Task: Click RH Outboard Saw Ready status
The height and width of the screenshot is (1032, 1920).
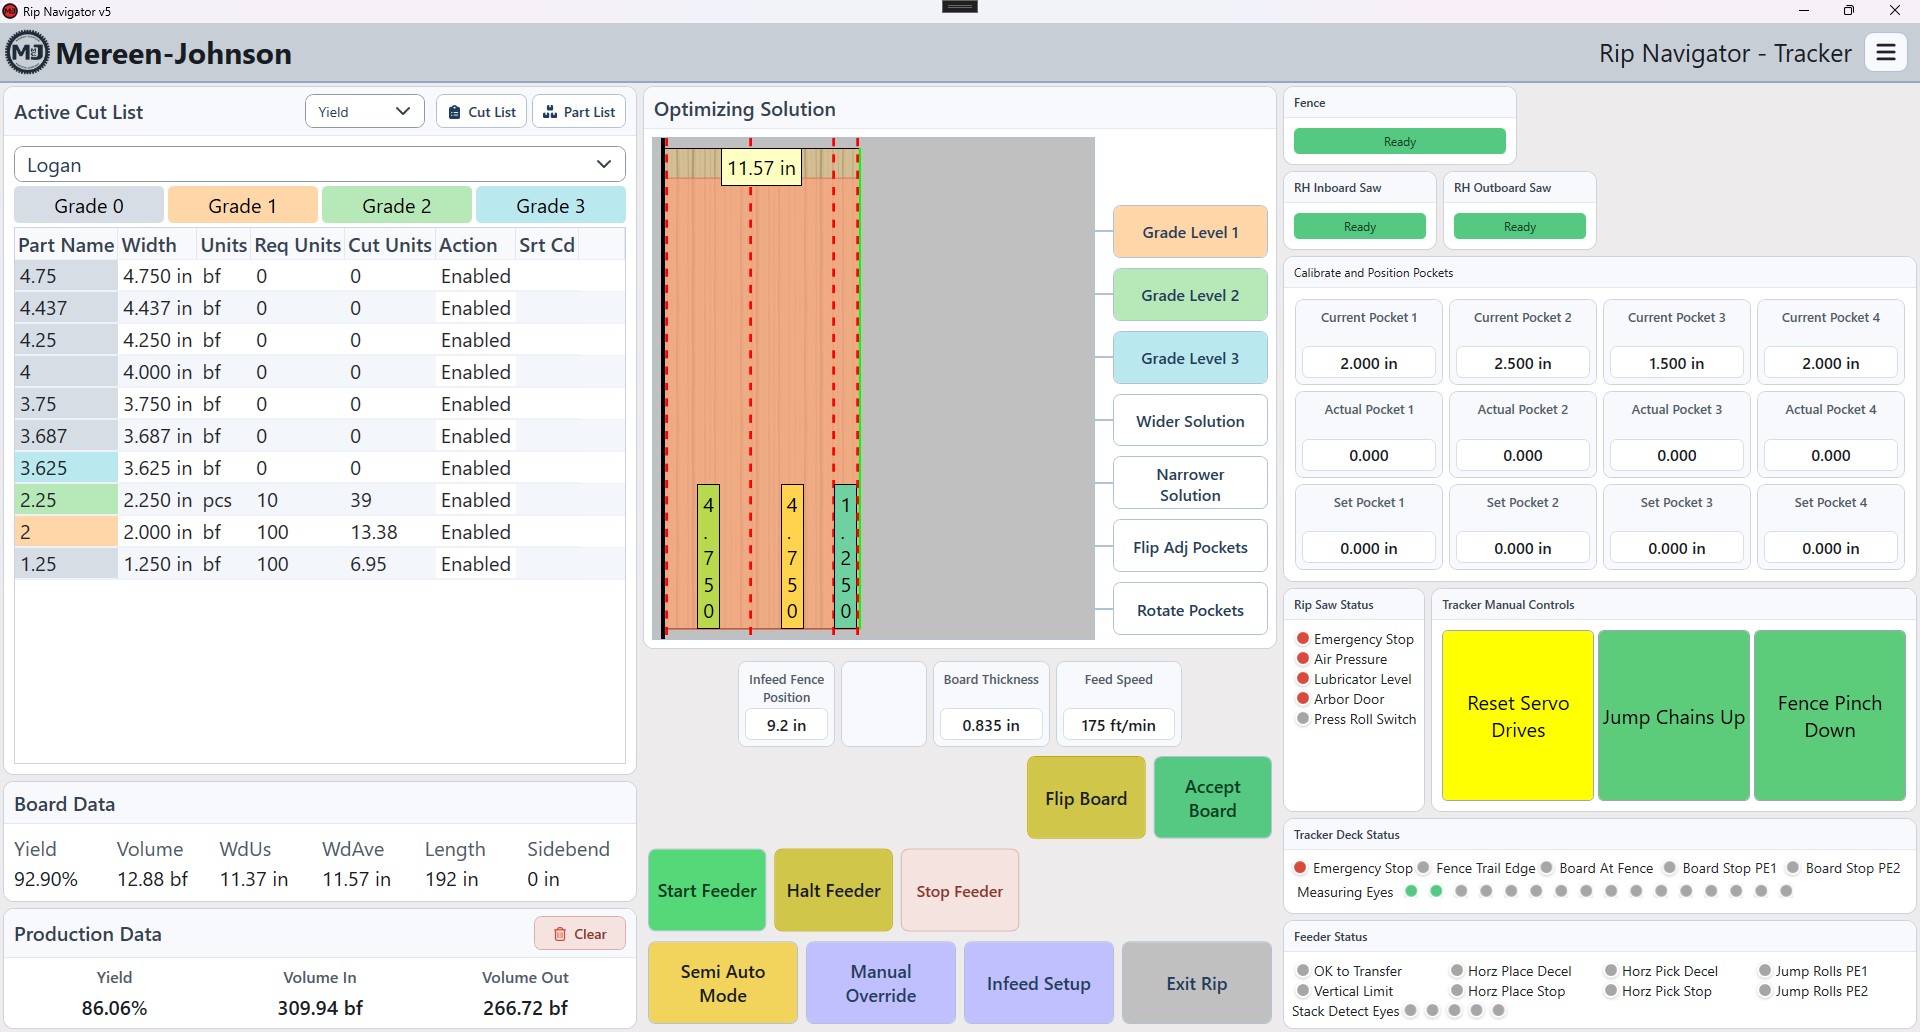Action: pos(1520,226)
